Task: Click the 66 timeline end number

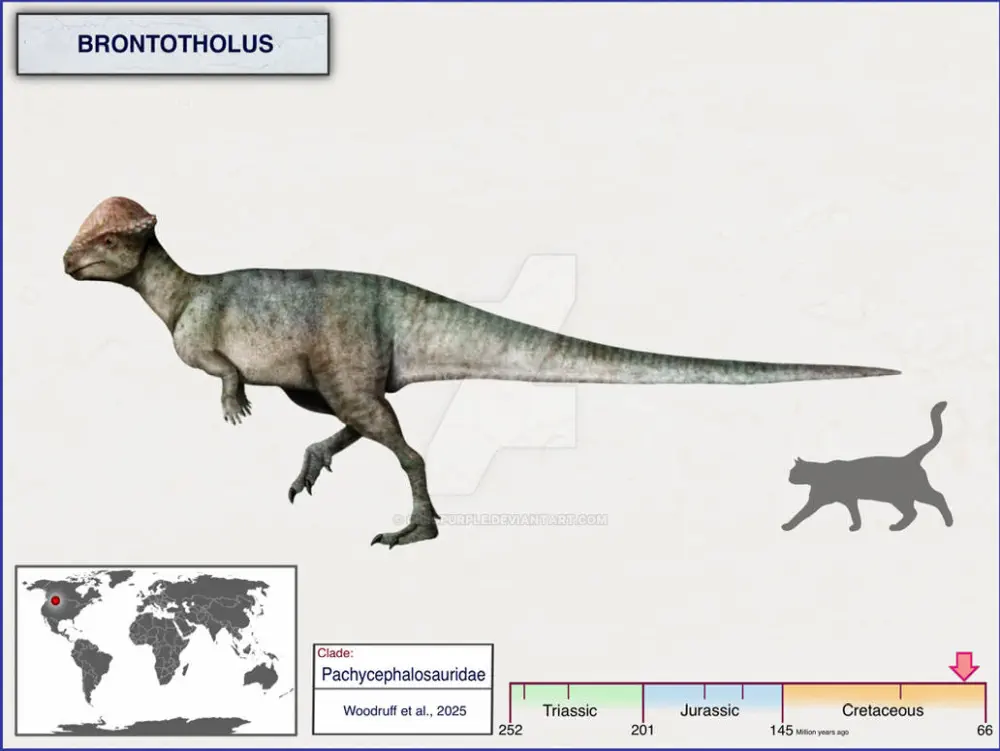Action: point(985,730)
